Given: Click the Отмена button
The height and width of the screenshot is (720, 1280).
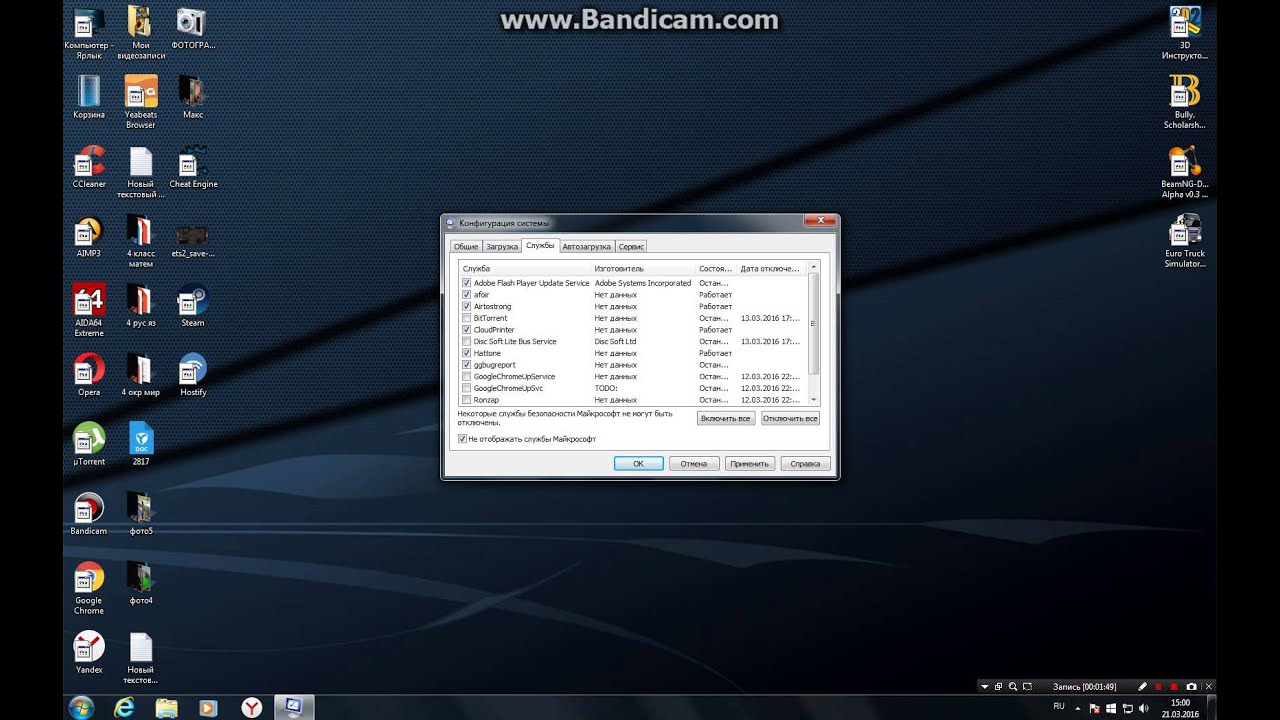Looking at the screenshot, I should pos(694,463).
